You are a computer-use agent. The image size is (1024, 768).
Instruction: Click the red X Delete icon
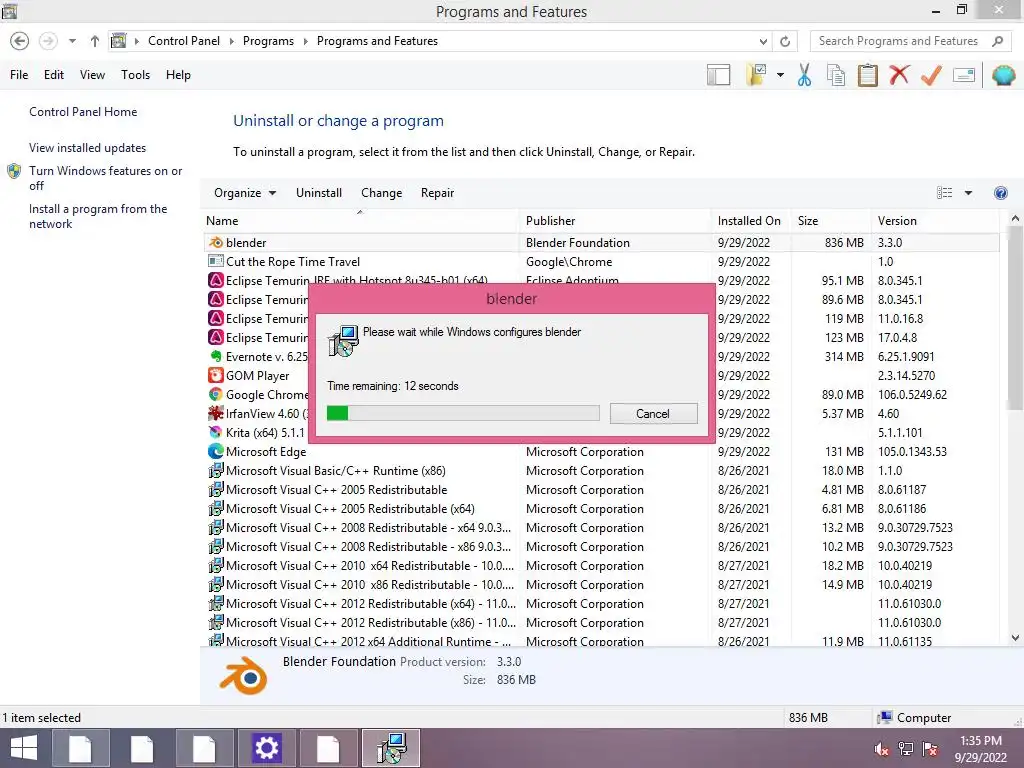899,75
